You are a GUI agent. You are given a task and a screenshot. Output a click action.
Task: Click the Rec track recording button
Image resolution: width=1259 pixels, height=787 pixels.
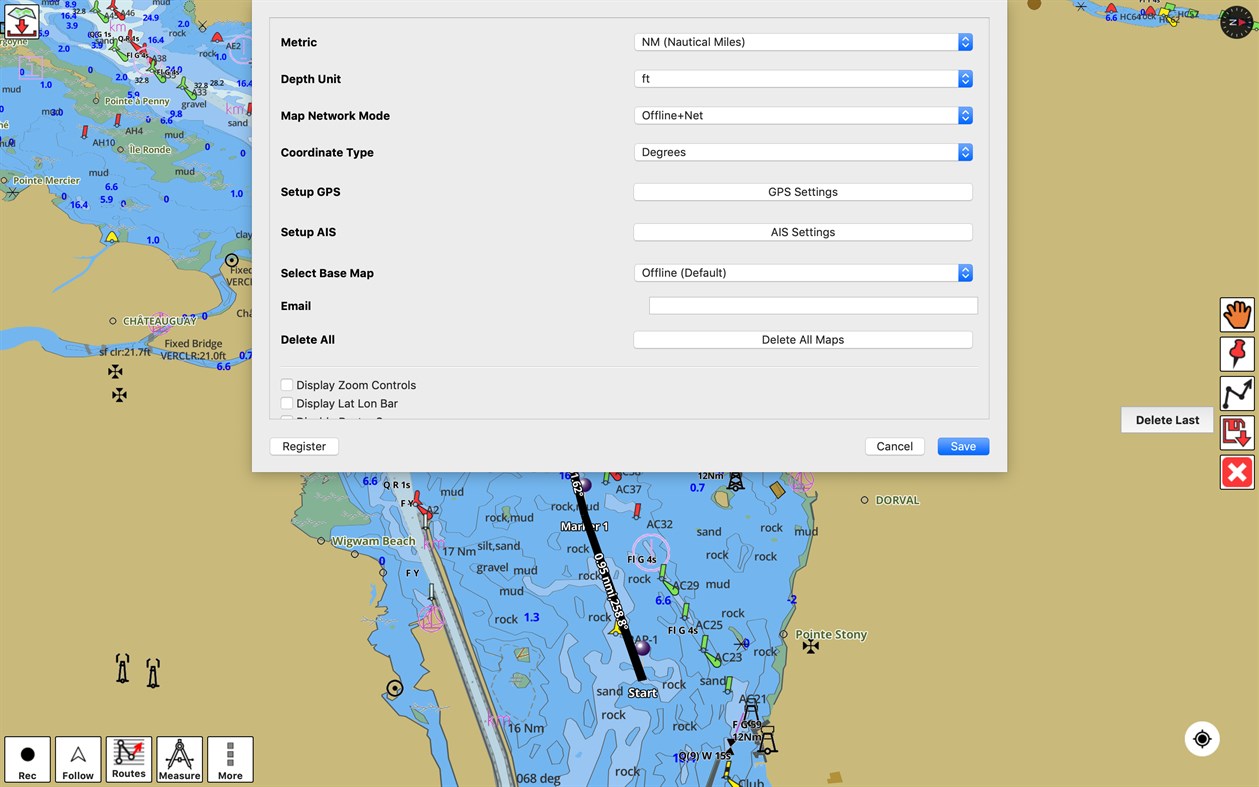click(x=27, y=759)
